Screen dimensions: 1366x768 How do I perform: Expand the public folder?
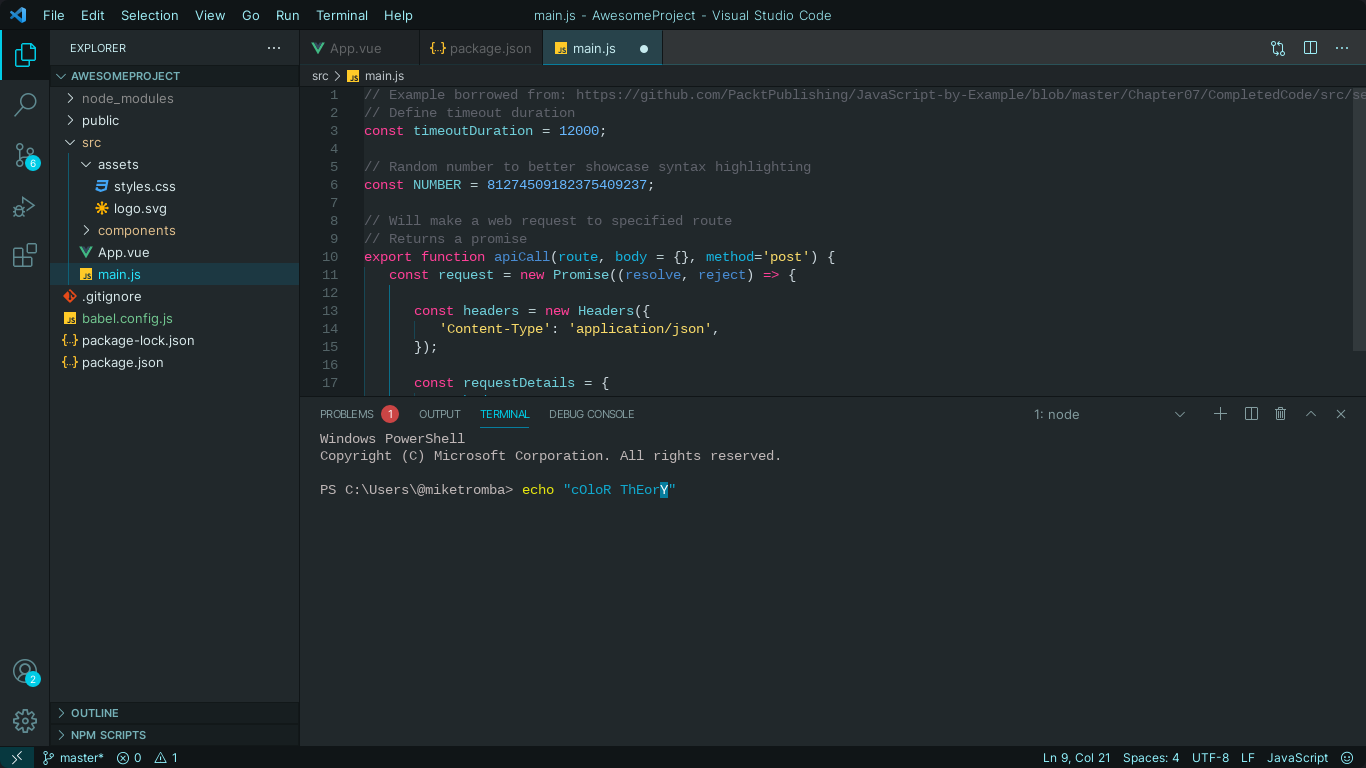(100, 120)
